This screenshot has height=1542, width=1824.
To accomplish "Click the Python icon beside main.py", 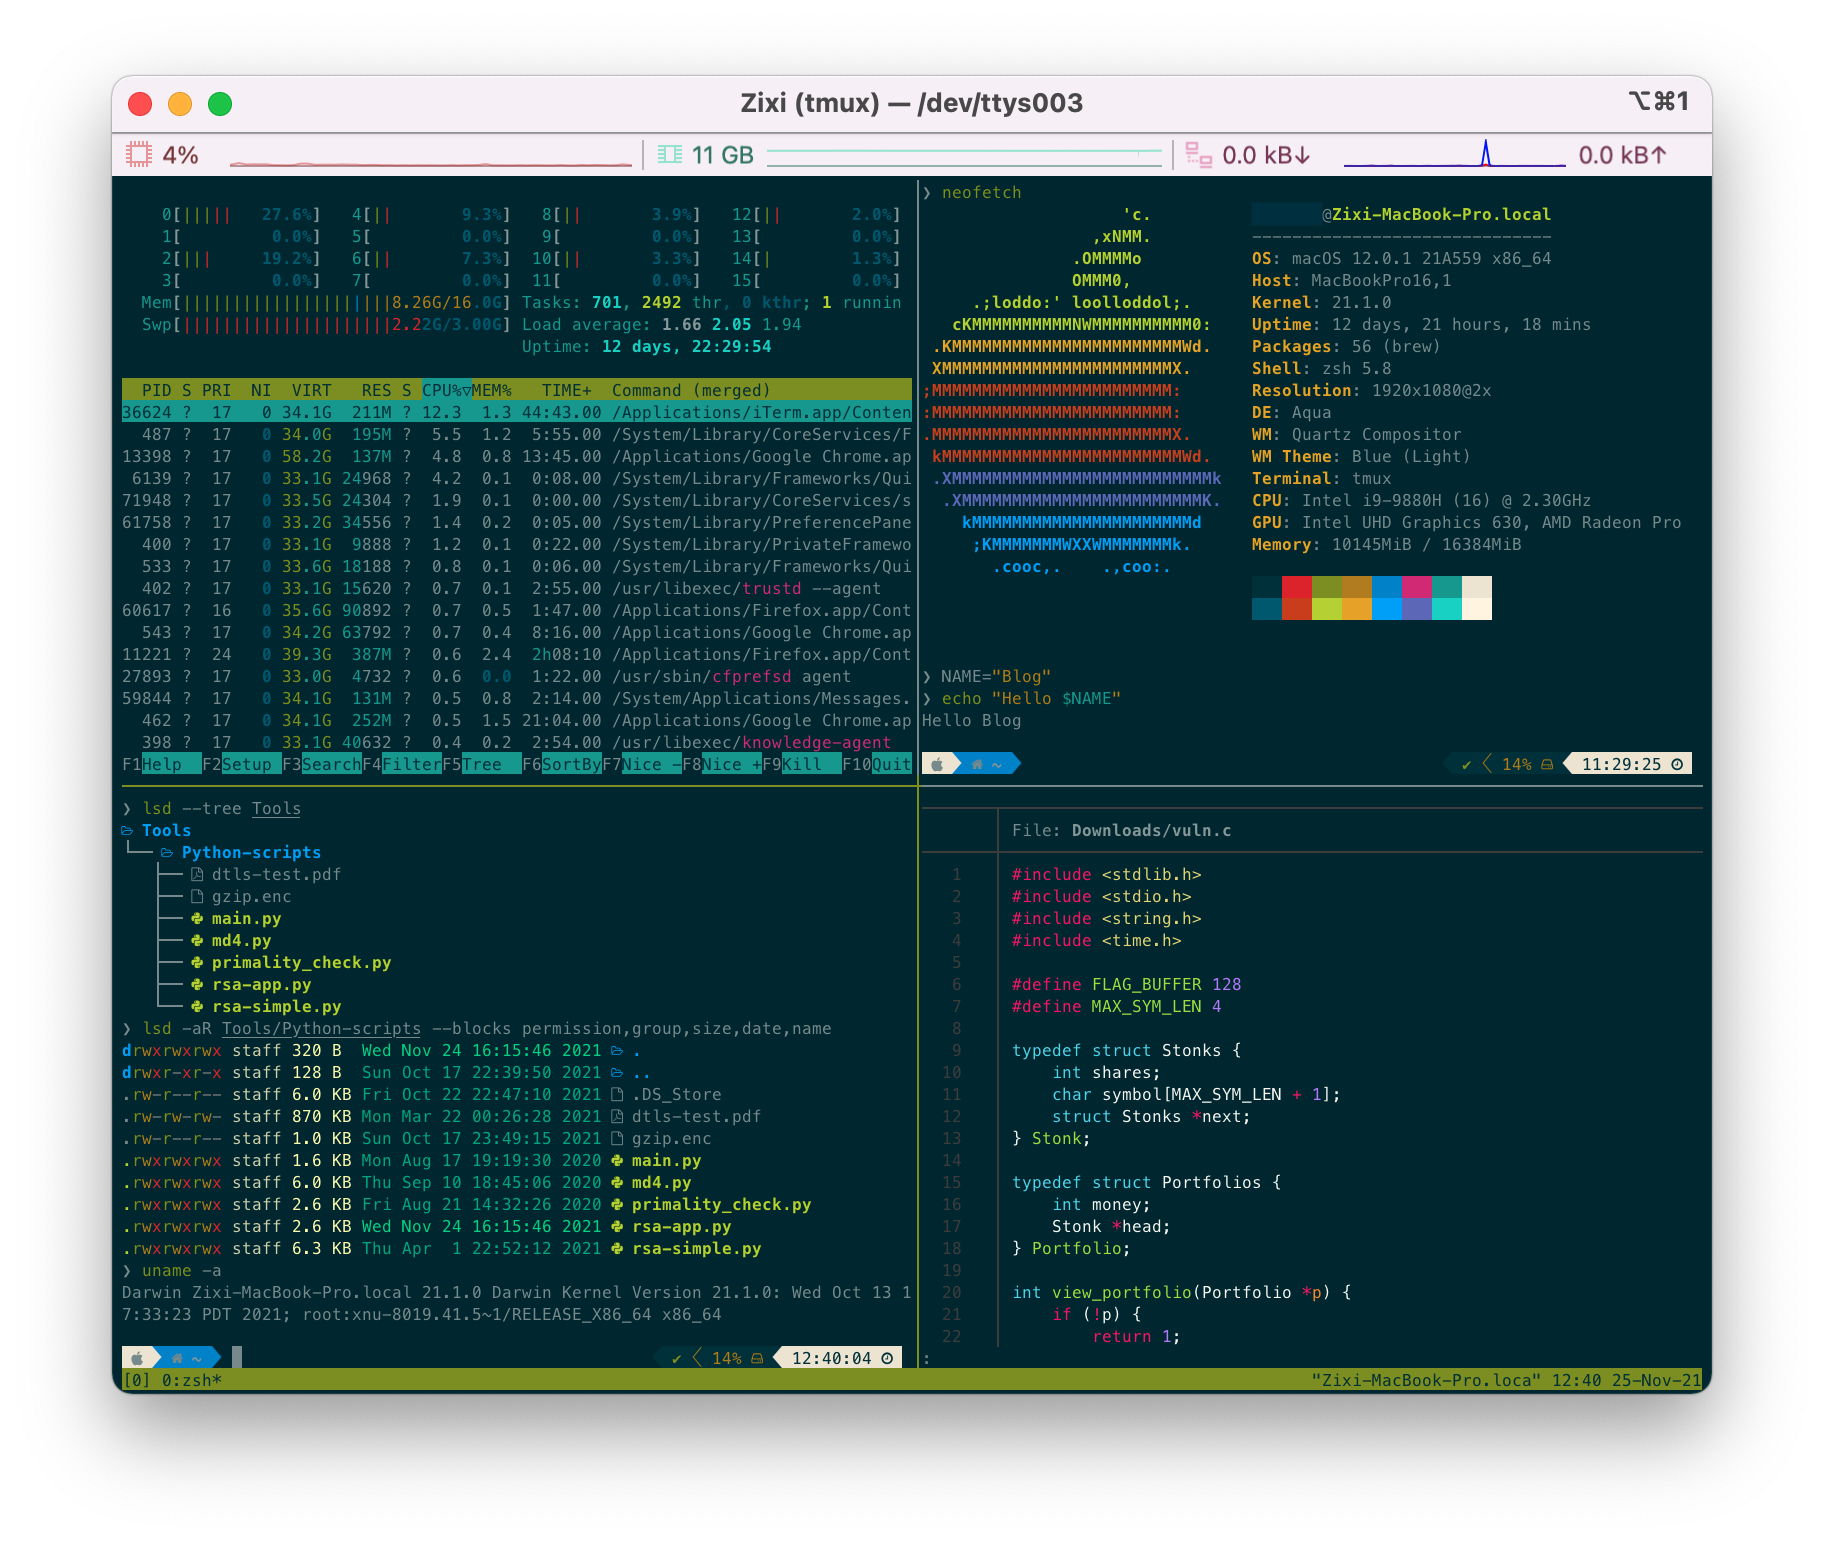I will click(196, 919).
